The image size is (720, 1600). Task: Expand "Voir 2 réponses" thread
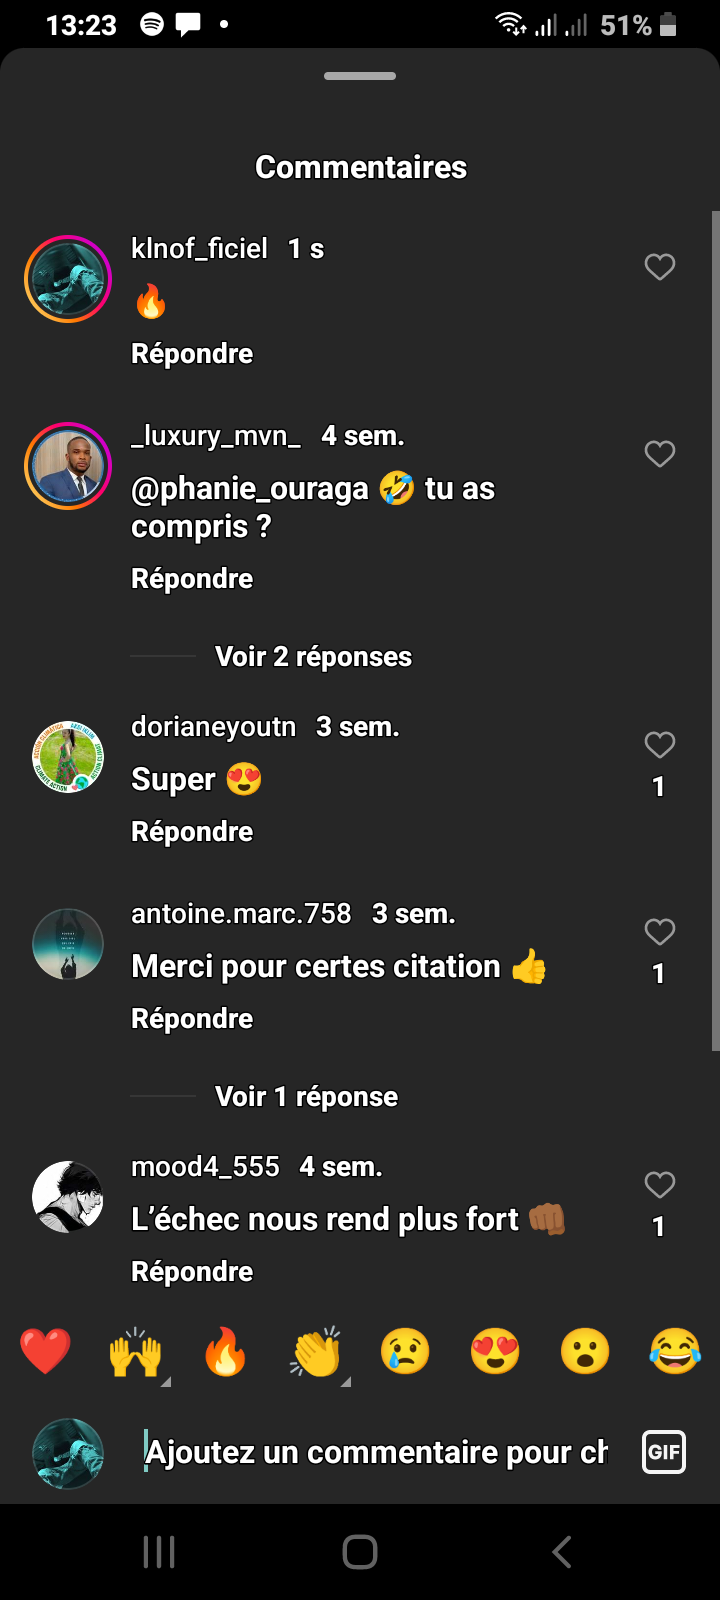pos(313,657)
